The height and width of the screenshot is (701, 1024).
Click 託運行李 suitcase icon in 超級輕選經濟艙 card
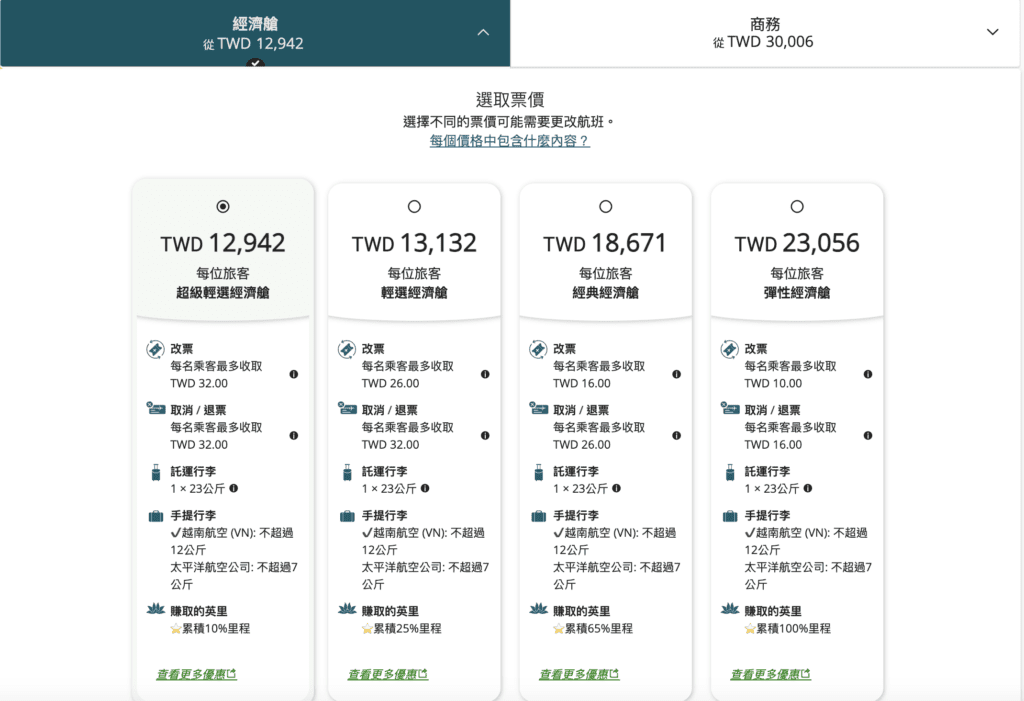(155, 472)
